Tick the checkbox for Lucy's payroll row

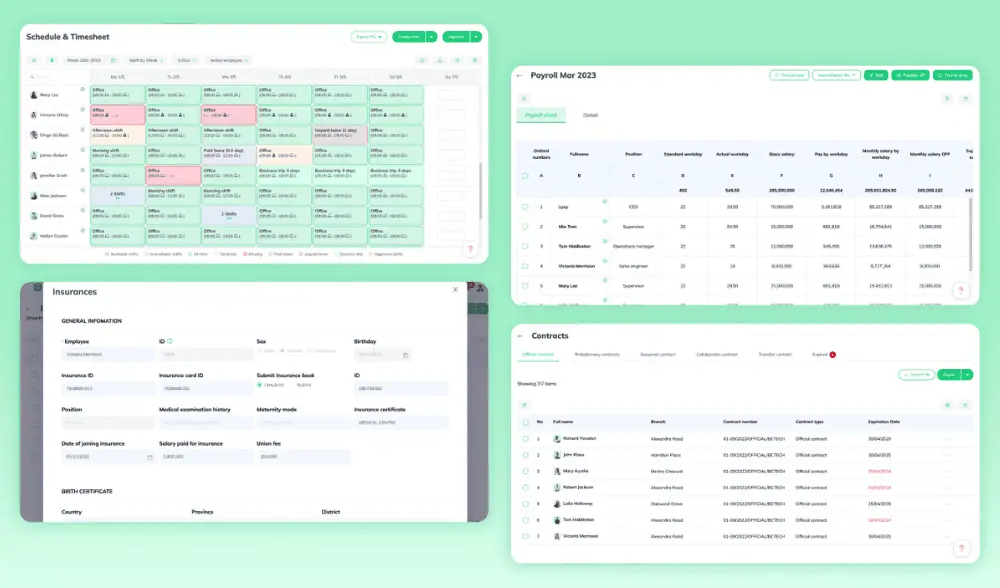tap(525, 207)
